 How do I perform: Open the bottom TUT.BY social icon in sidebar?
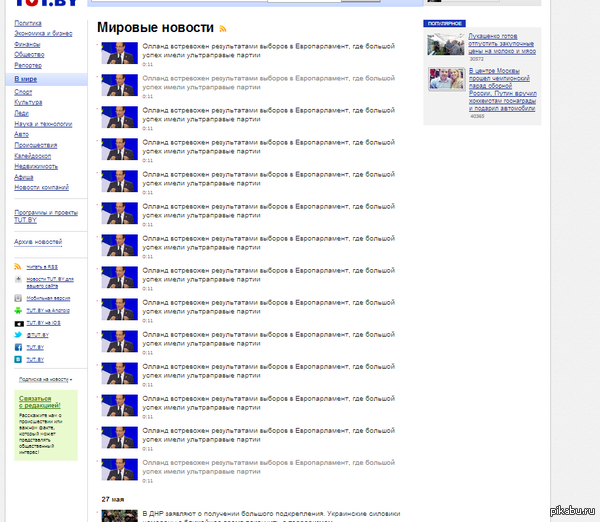[x=19, y=358]
